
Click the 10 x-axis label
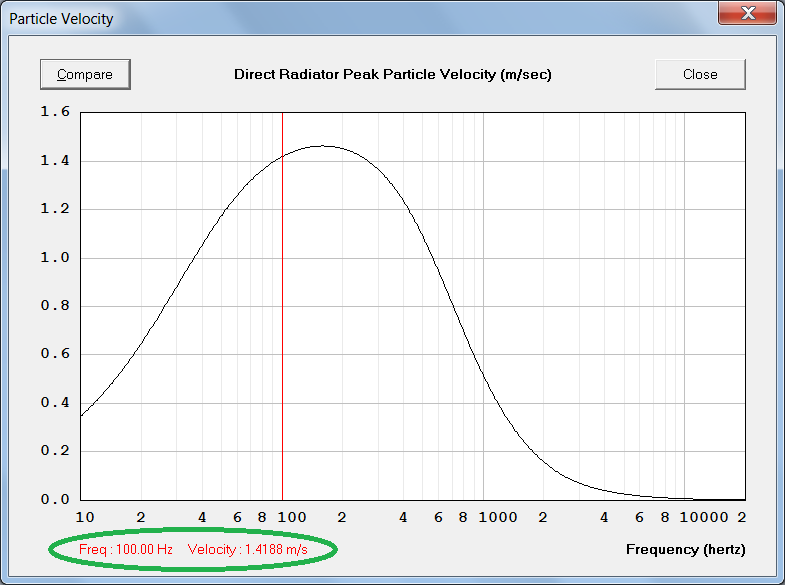(x=85, y=517)
